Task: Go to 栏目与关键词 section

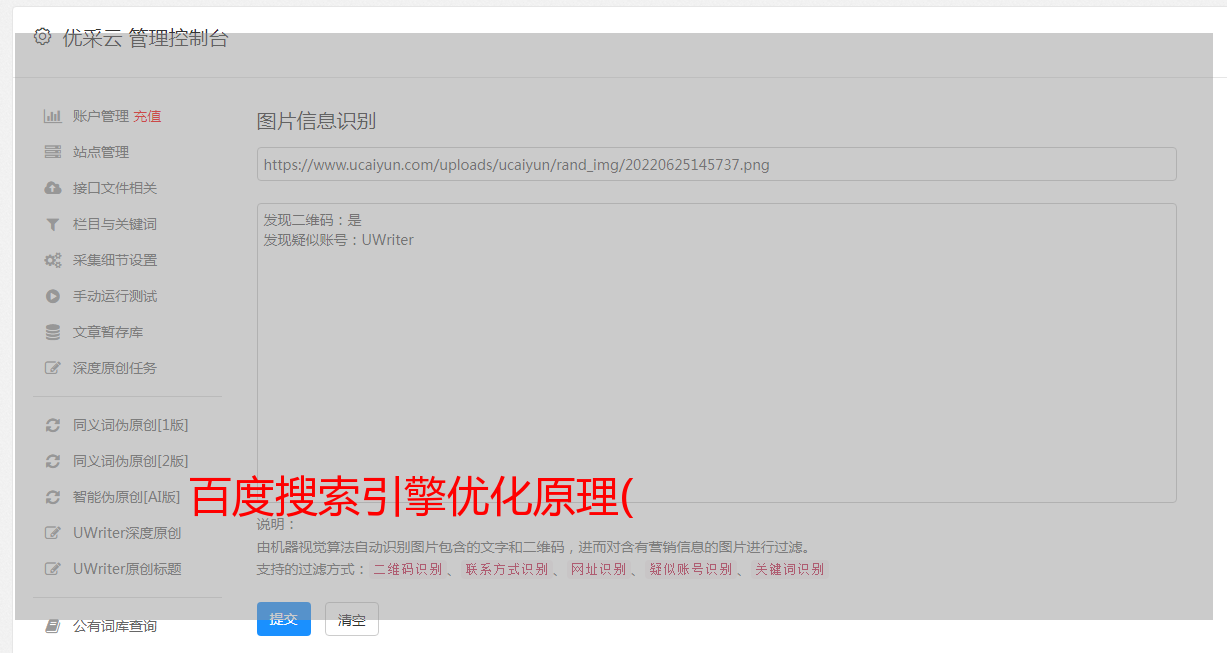Action: point(115,224)
